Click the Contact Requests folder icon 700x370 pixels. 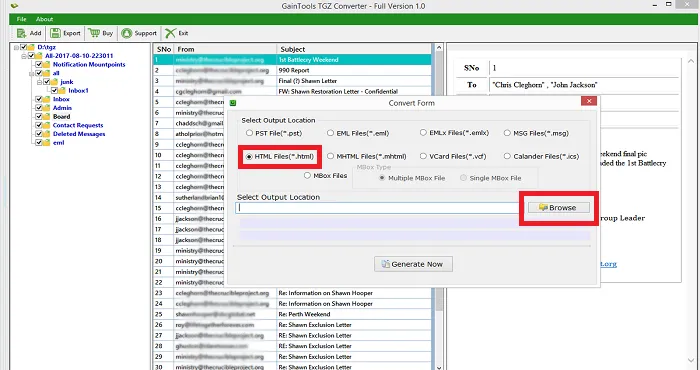coord(46,125)
